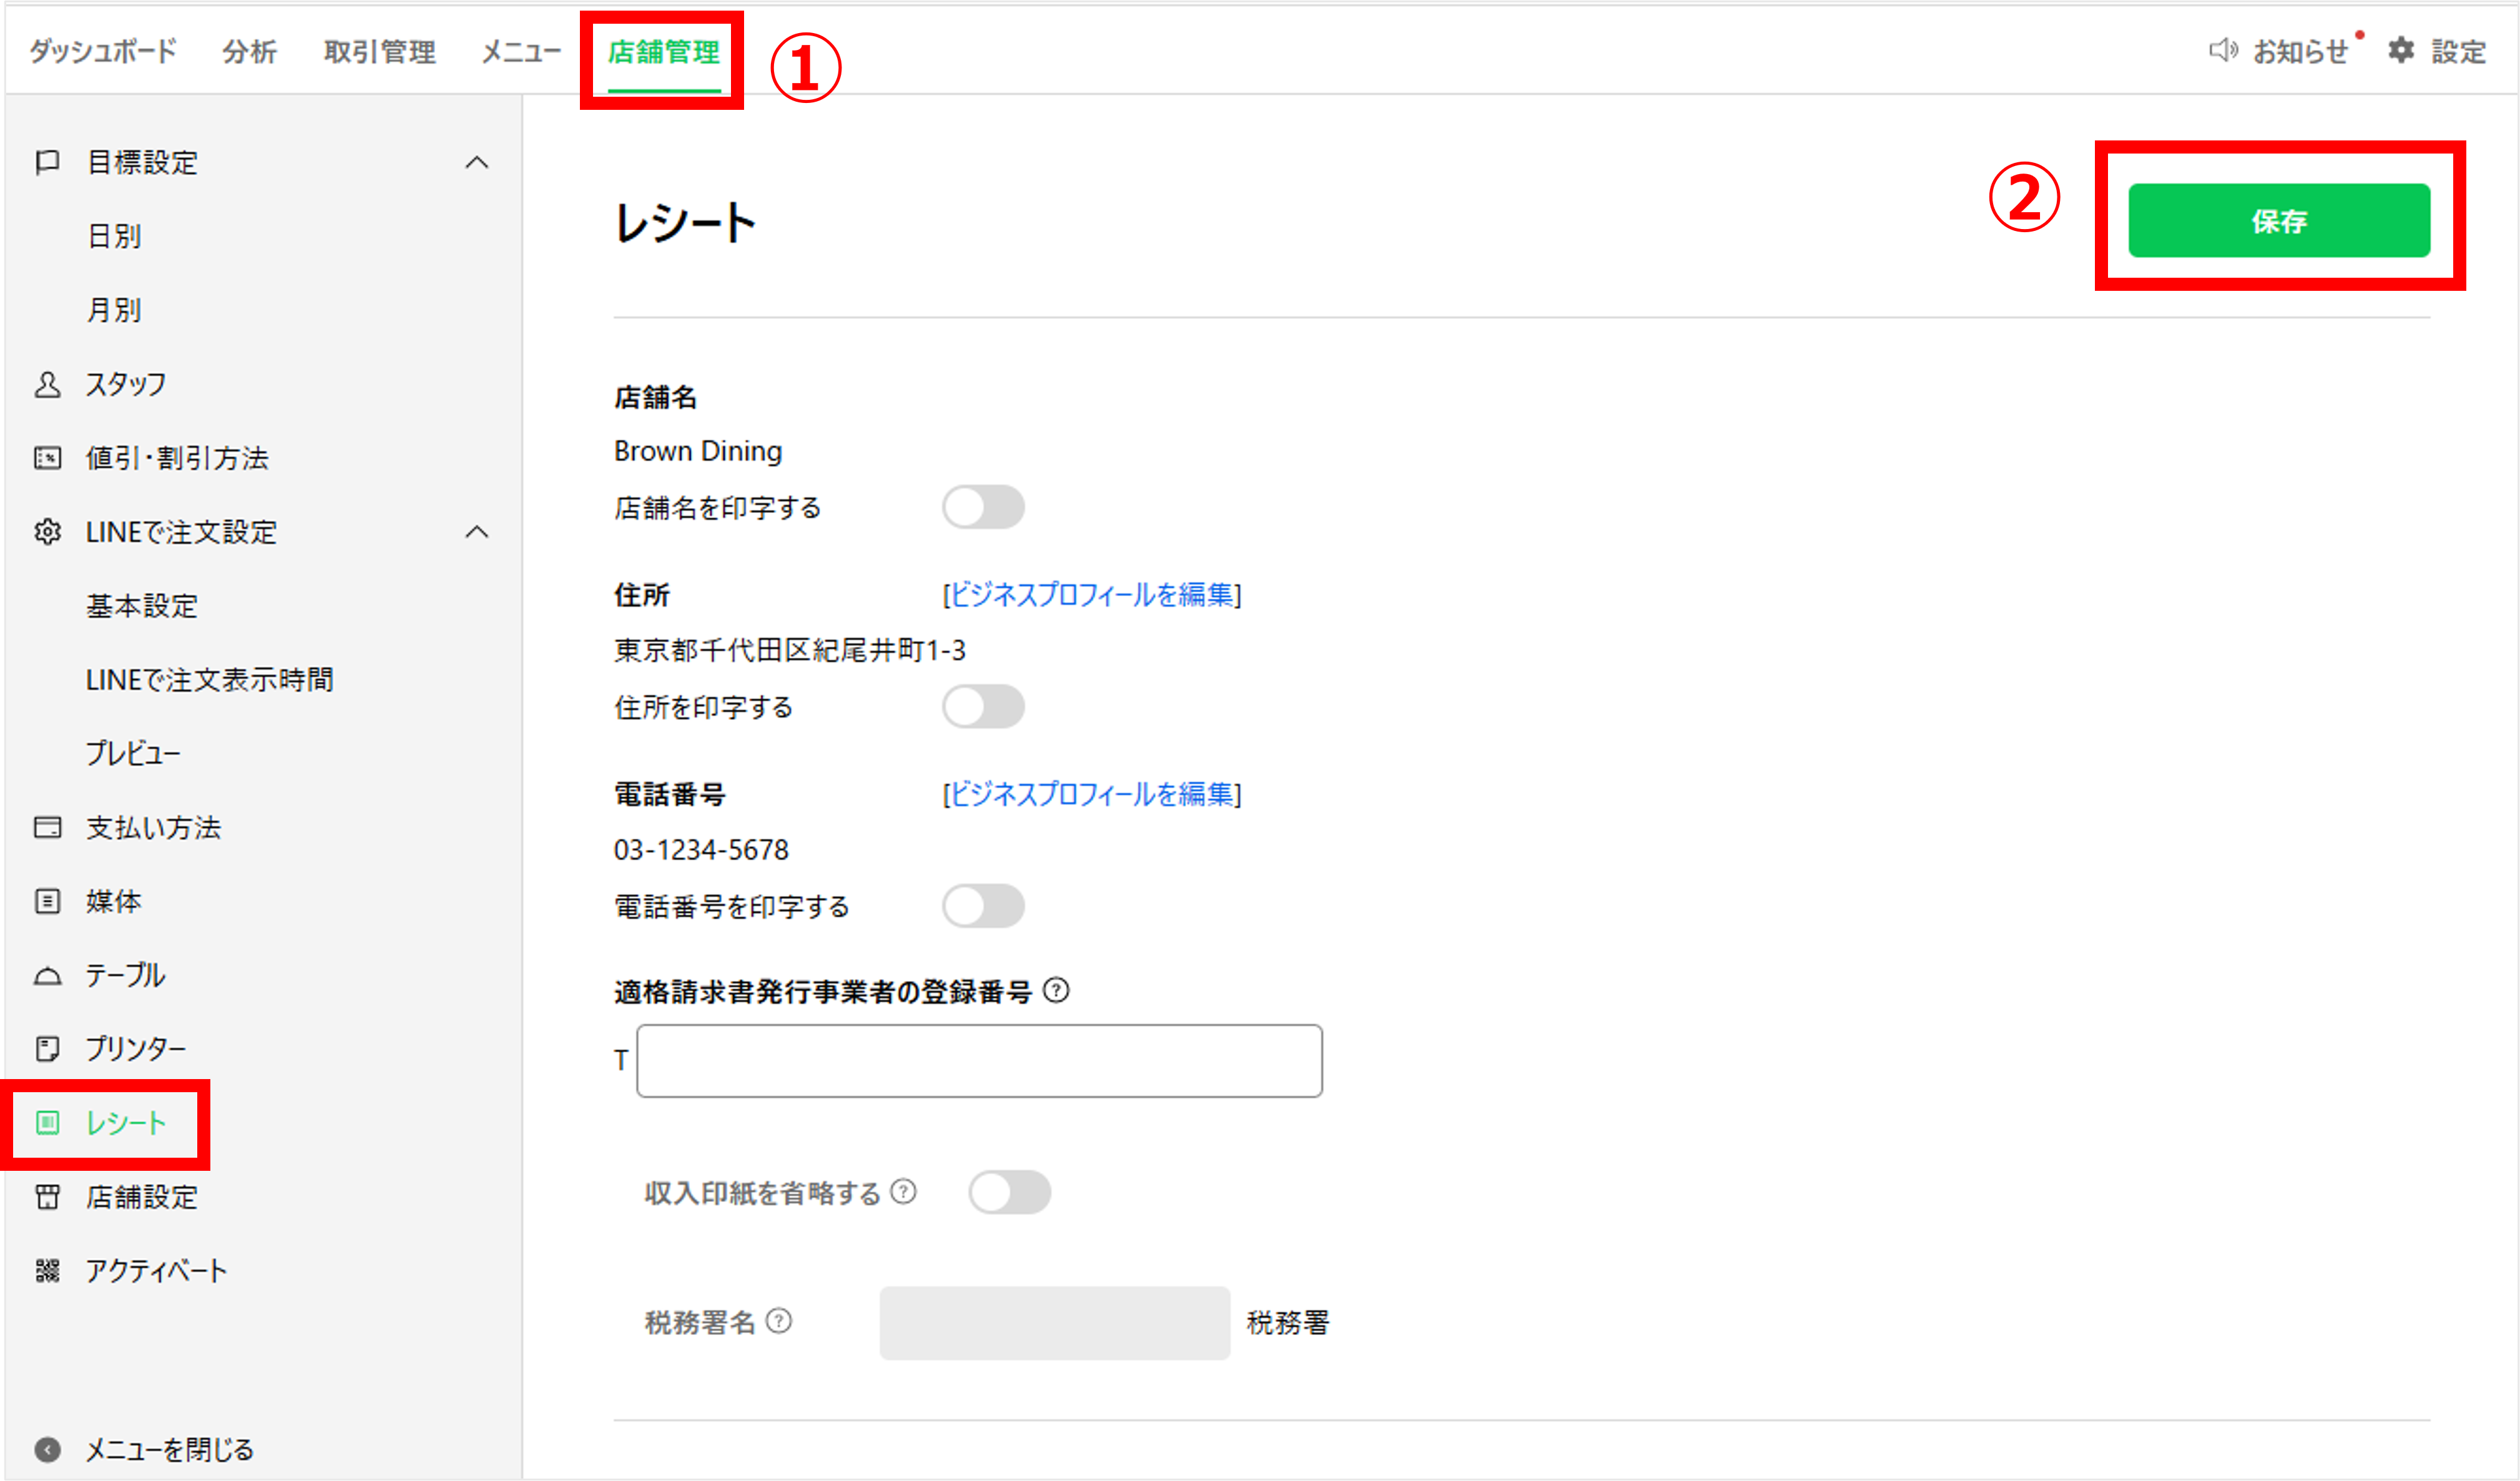
Task: Click the QR code icon beside アクティベート
Action: point(47,1271)
